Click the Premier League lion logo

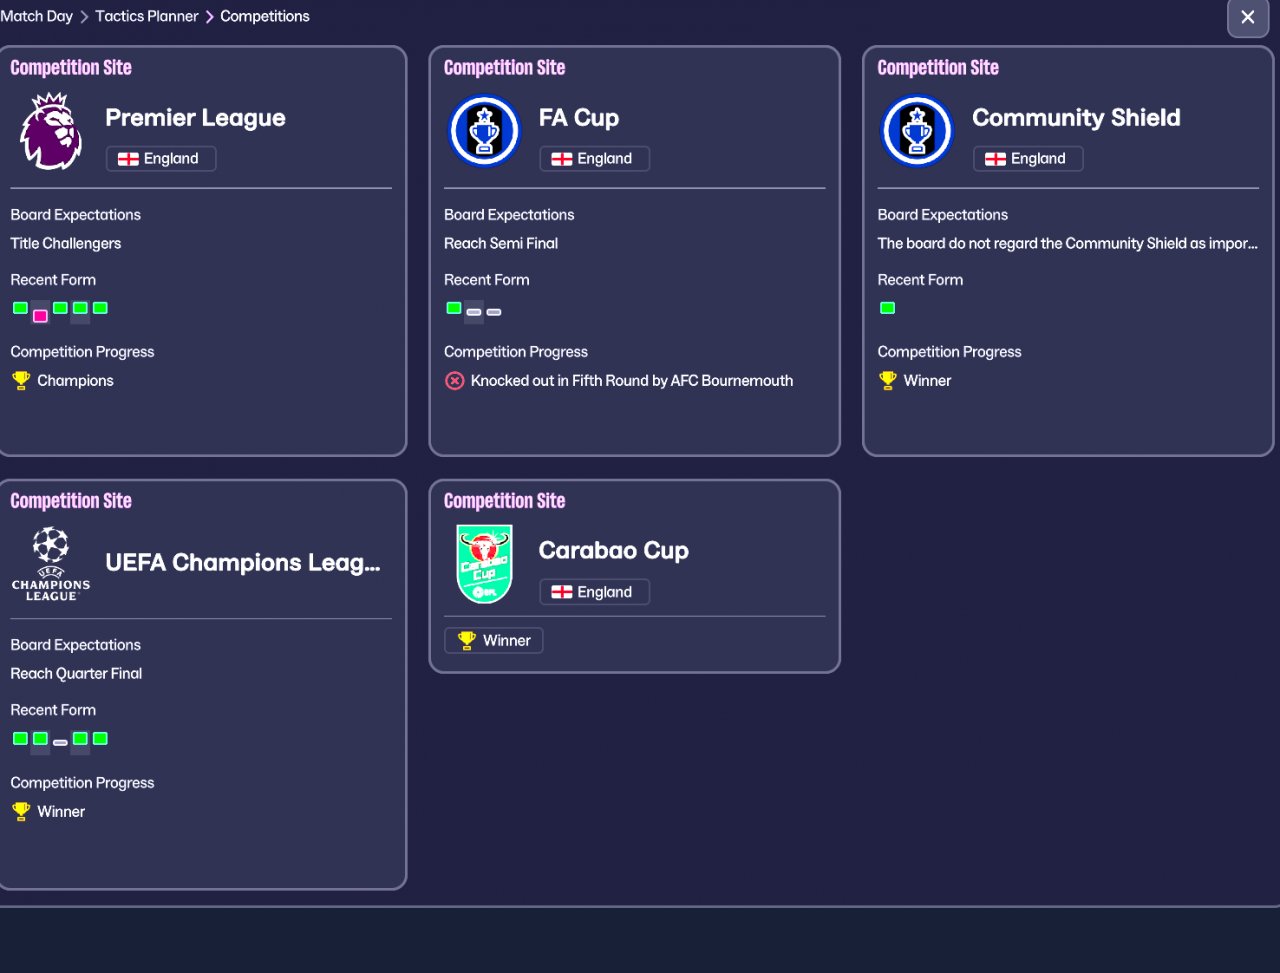(51, 131)
